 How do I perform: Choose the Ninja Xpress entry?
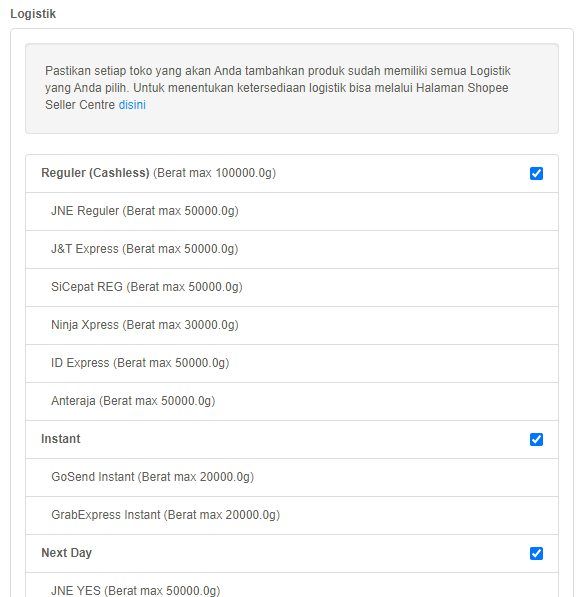(292, 326)
